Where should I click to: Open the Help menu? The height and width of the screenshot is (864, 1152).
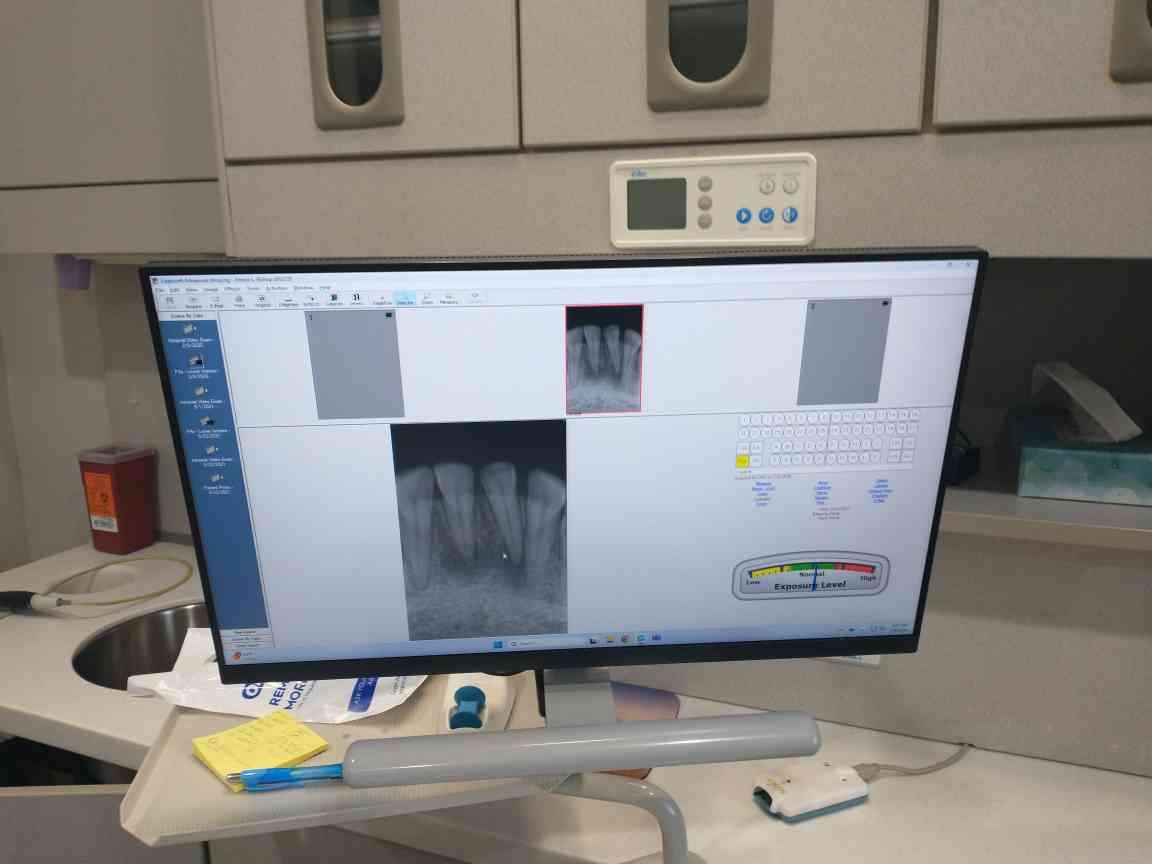325,287
